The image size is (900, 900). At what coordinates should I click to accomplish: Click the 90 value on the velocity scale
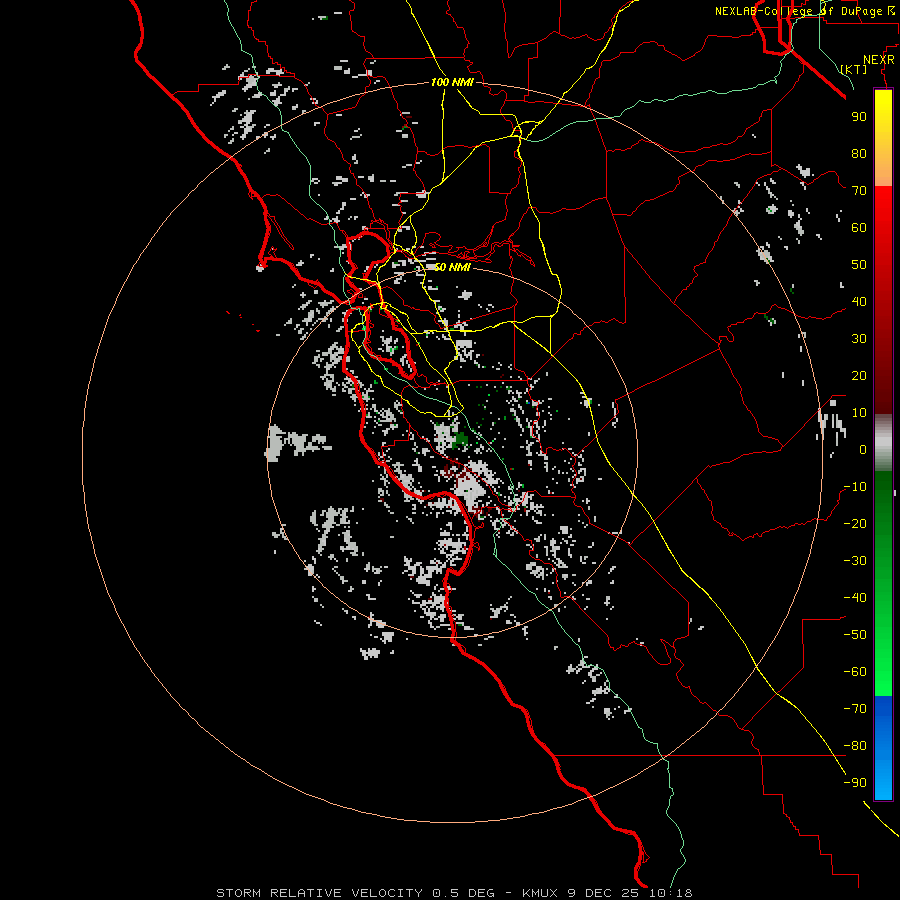click(x=859, y=117)
